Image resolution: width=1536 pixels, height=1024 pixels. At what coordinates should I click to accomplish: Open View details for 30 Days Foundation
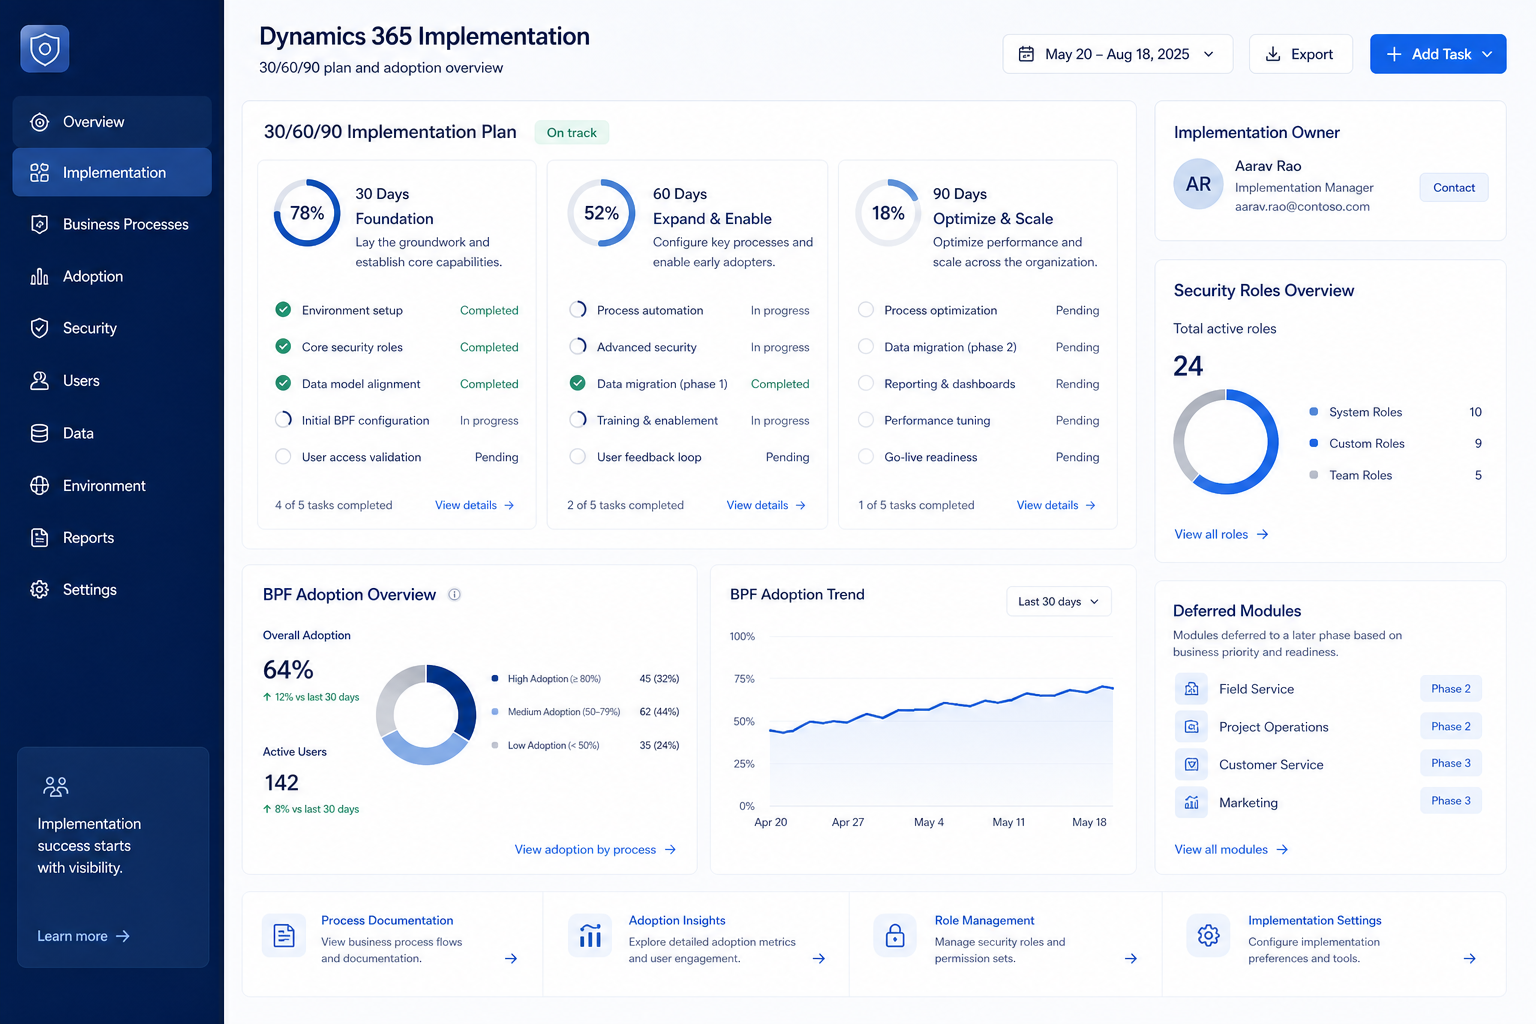(475, 505)
